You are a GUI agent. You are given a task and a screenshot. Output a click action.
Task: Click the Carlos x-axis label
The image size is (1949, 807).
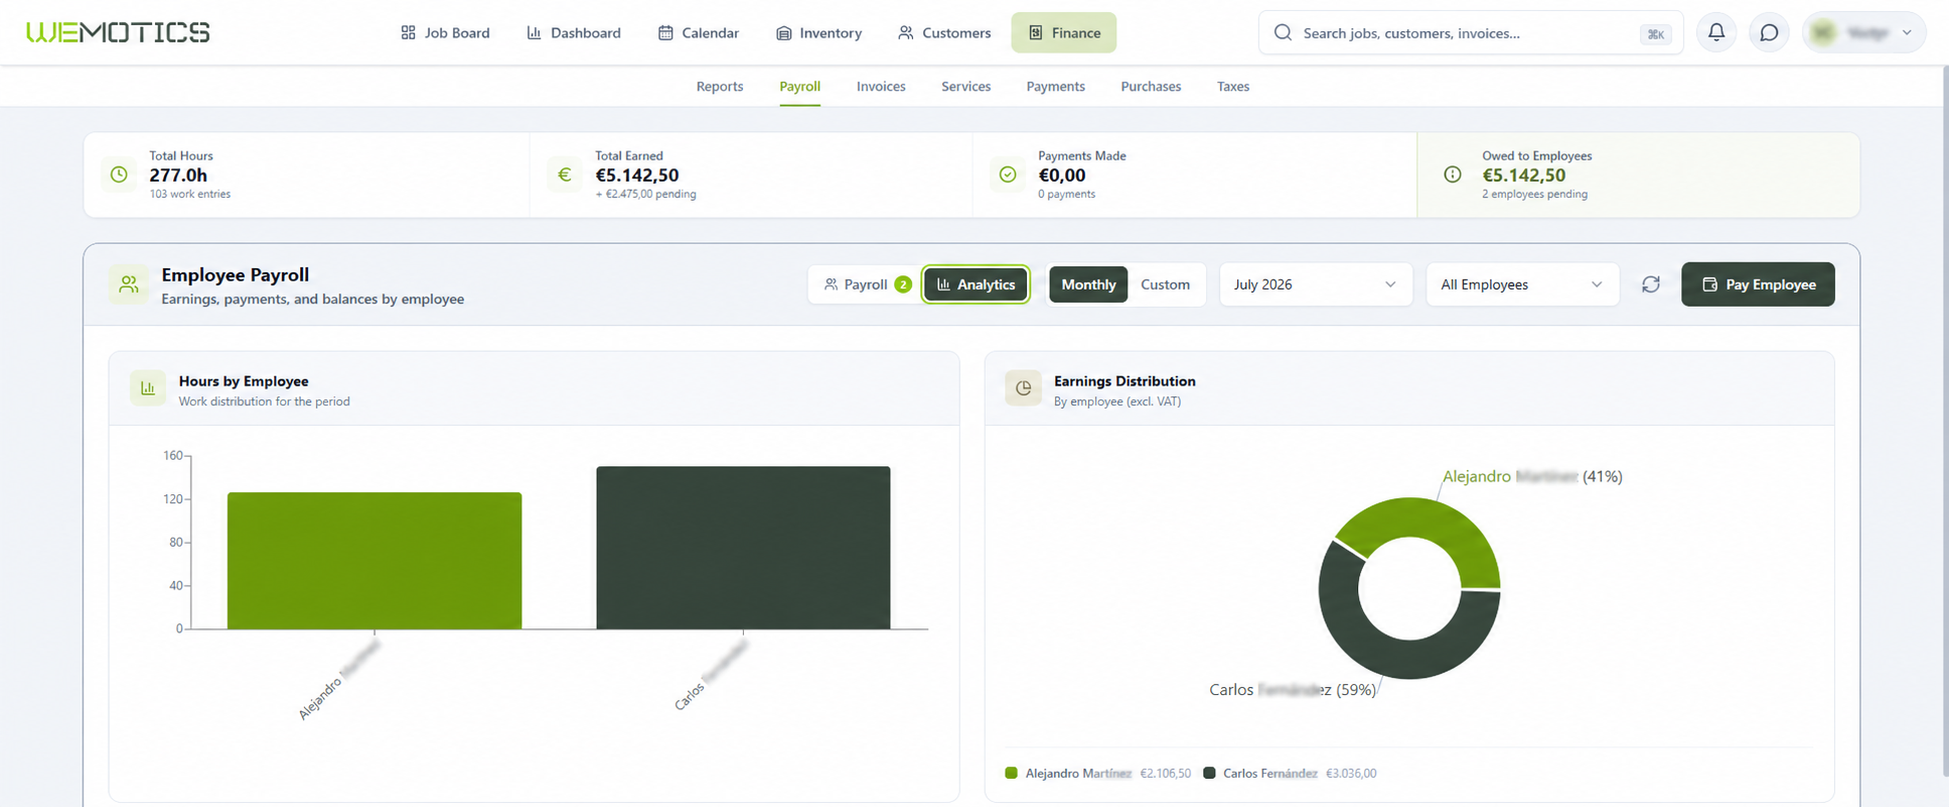pos(711,676)
